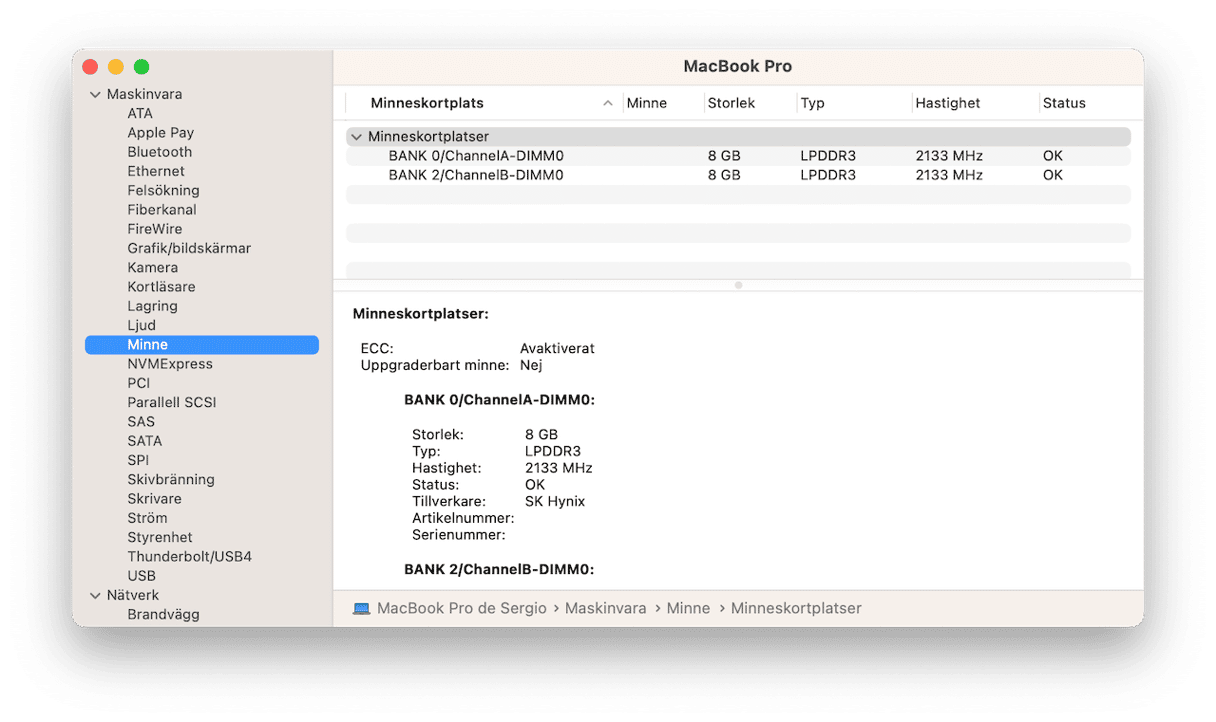Image resolution: width=1216 pixels, height=722 pixels.
Task: Click the BANK 2/ChannelB-DIMM0 detail heading
Action: click(x=500, y=570)
